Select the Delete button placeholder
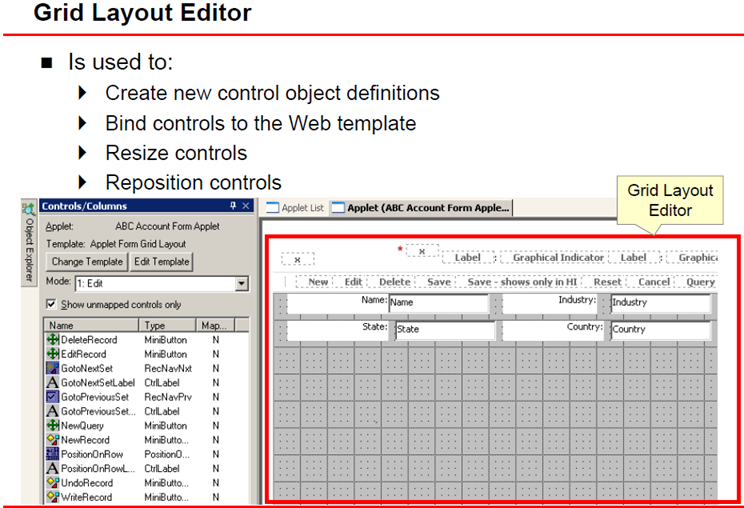 (394, 282)
